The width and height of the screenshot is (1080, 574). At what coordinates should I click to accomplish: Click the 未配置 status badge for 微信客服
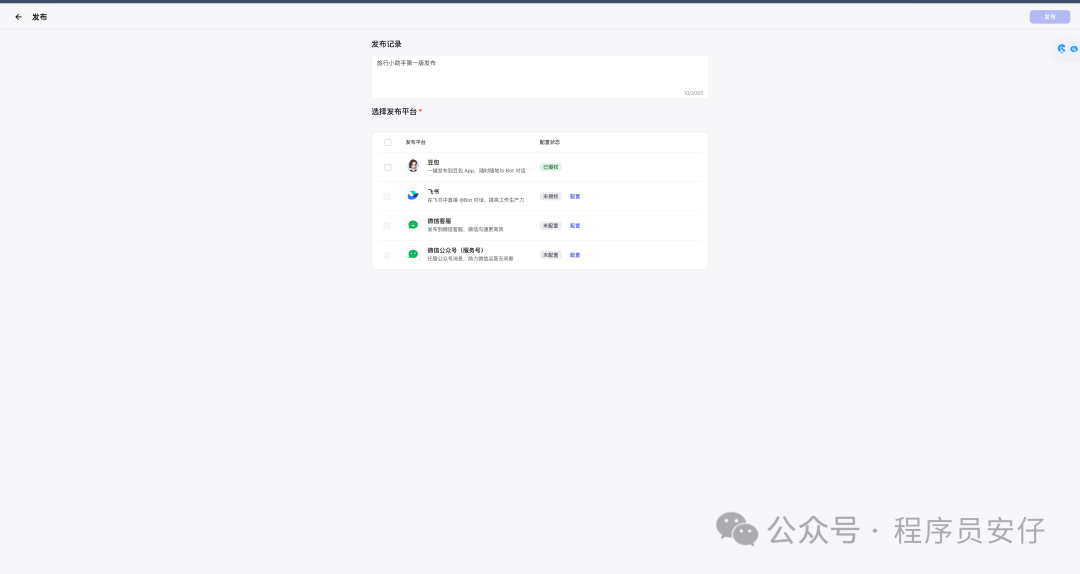tap(551, 226)
